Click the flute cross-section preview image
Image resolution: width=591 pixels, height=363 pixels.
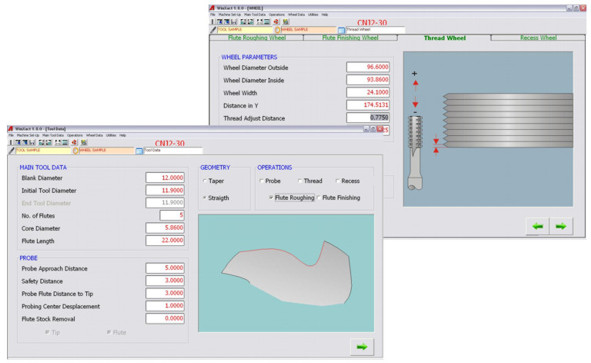[x=286, y=273]
